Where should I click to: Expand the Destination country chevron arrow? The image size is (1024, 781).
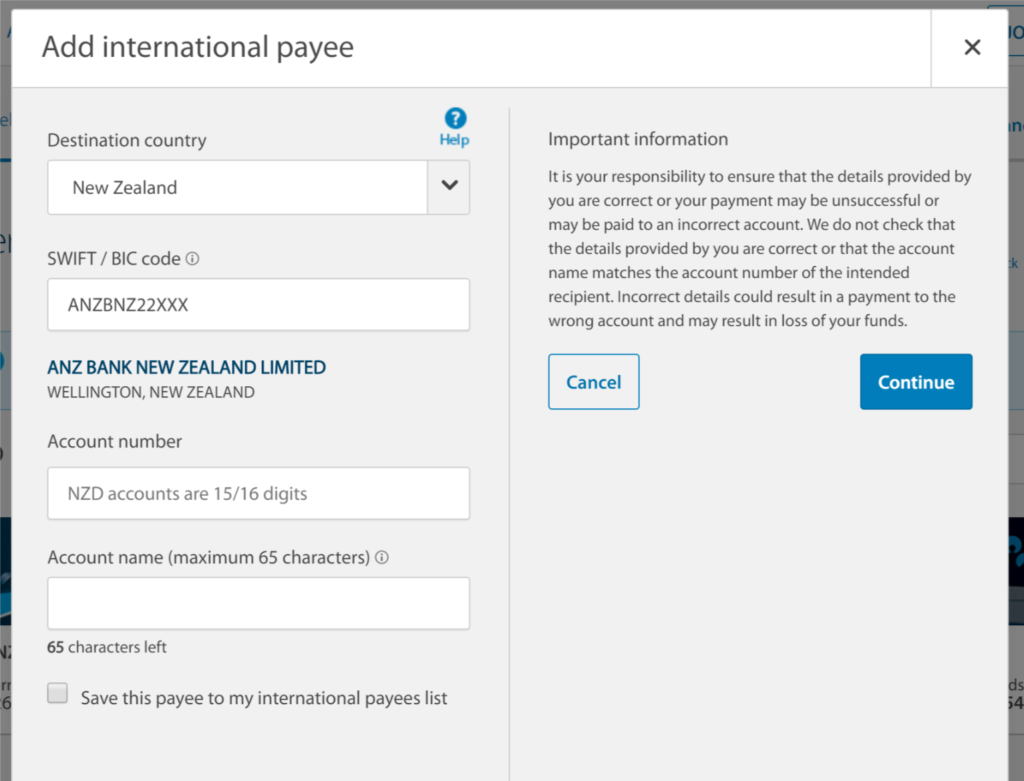pyautogui.click(x=449, y=186)
